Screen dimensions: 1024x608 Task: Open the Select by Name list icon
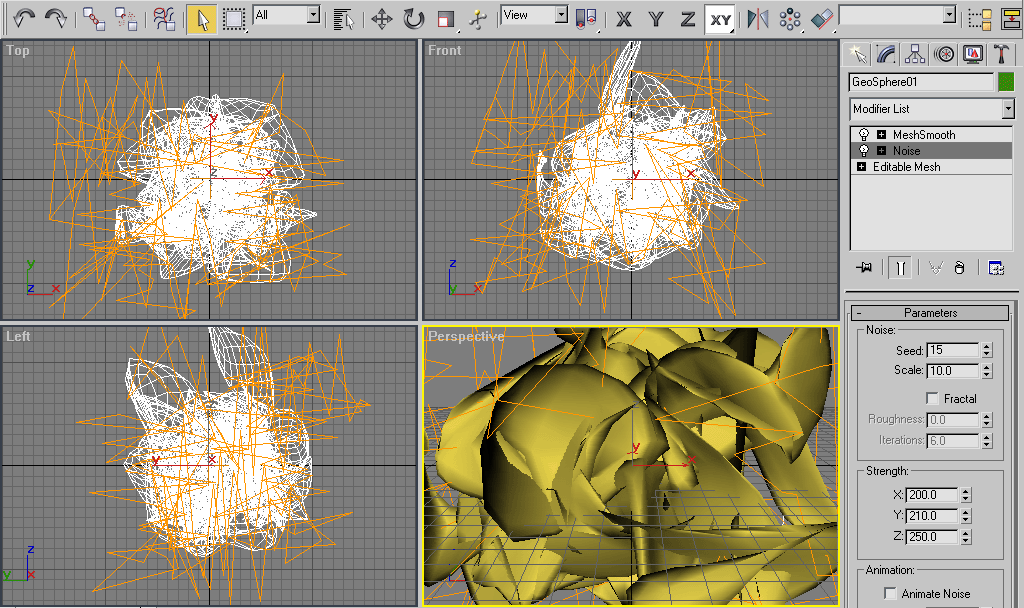[x=343, y=19]
